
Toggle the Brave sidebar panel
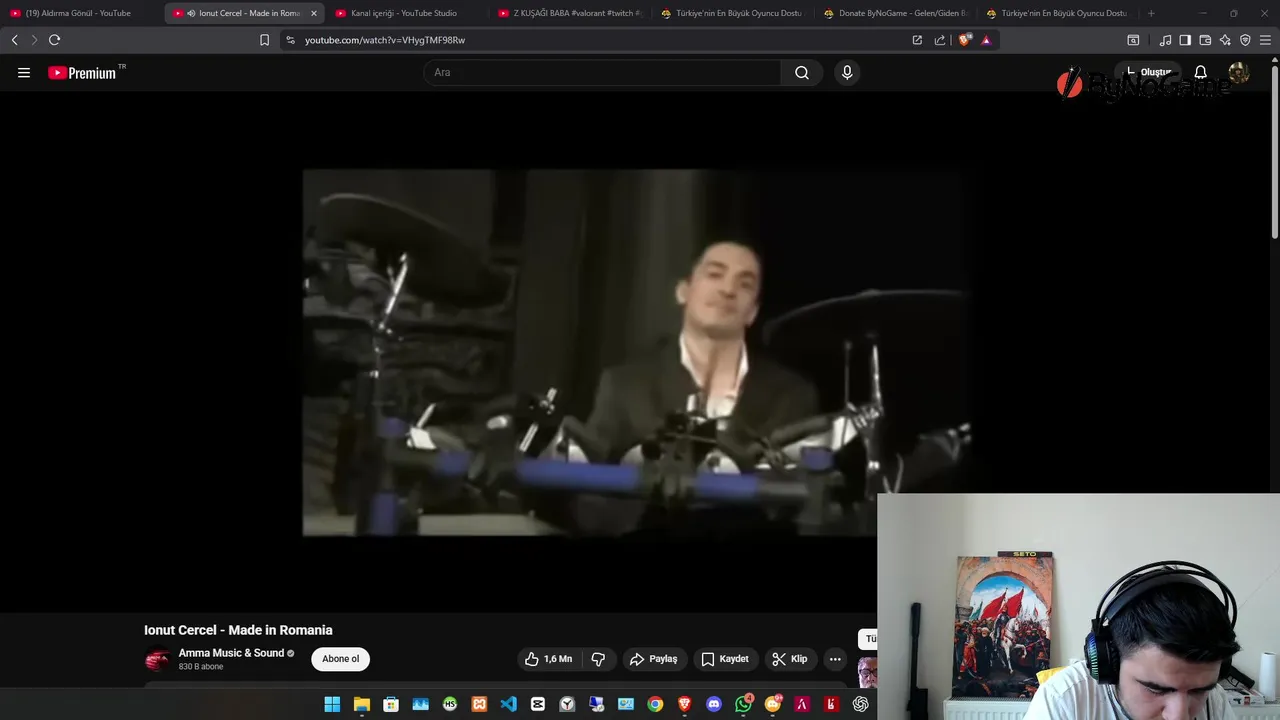[x=1185, y=40]
